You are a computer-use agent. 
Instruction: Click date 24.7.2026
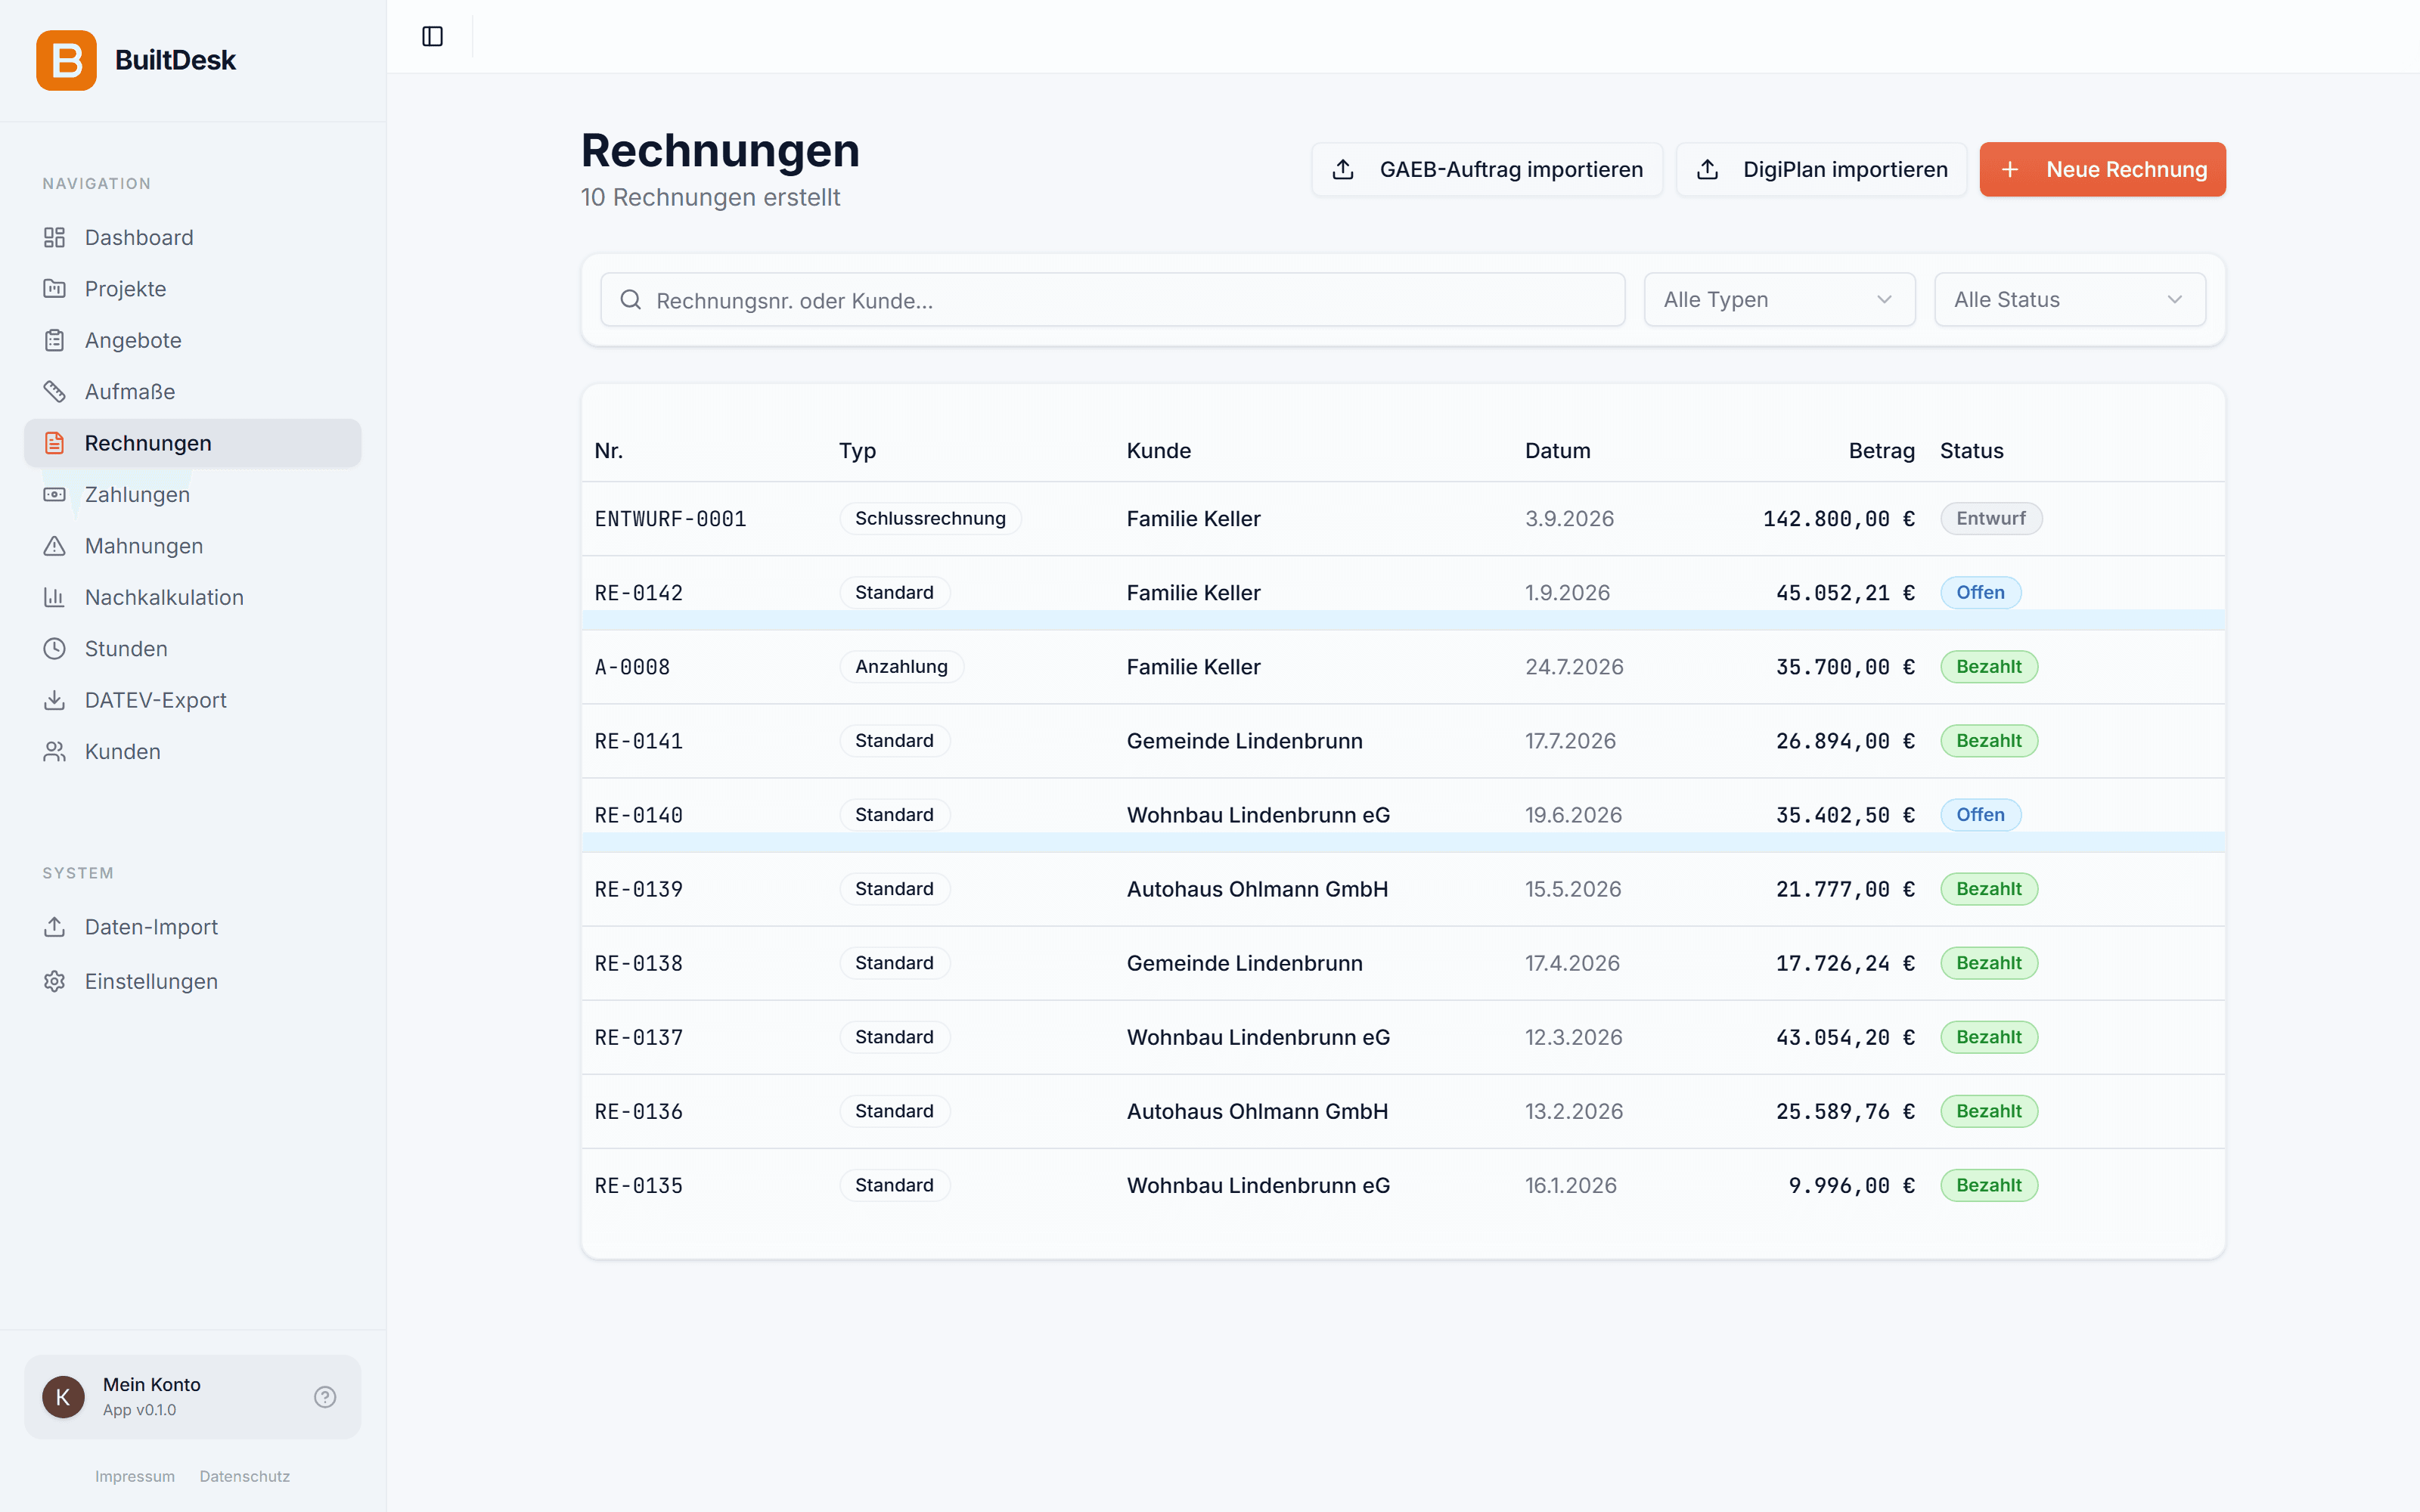point(1574,667)
